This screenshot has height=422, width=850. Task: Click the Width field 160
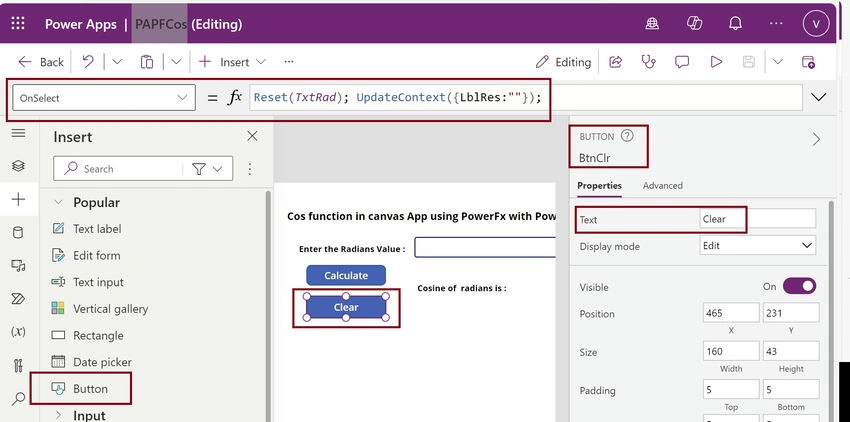tap(731, 351)
